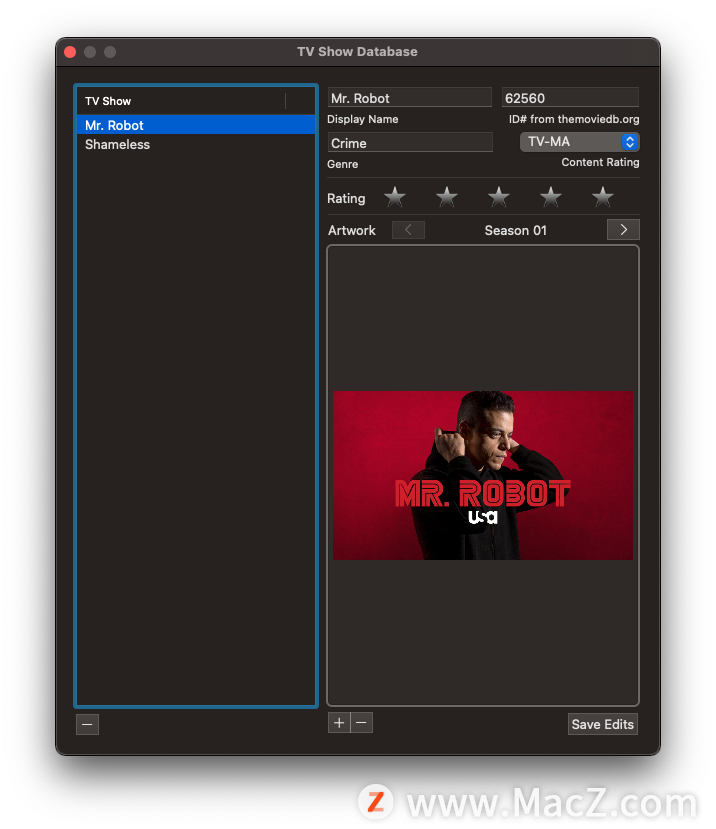The width and height of the screenshot is (716, 829).
Task: Go to next season artwork
Action: tap(623, 229)
